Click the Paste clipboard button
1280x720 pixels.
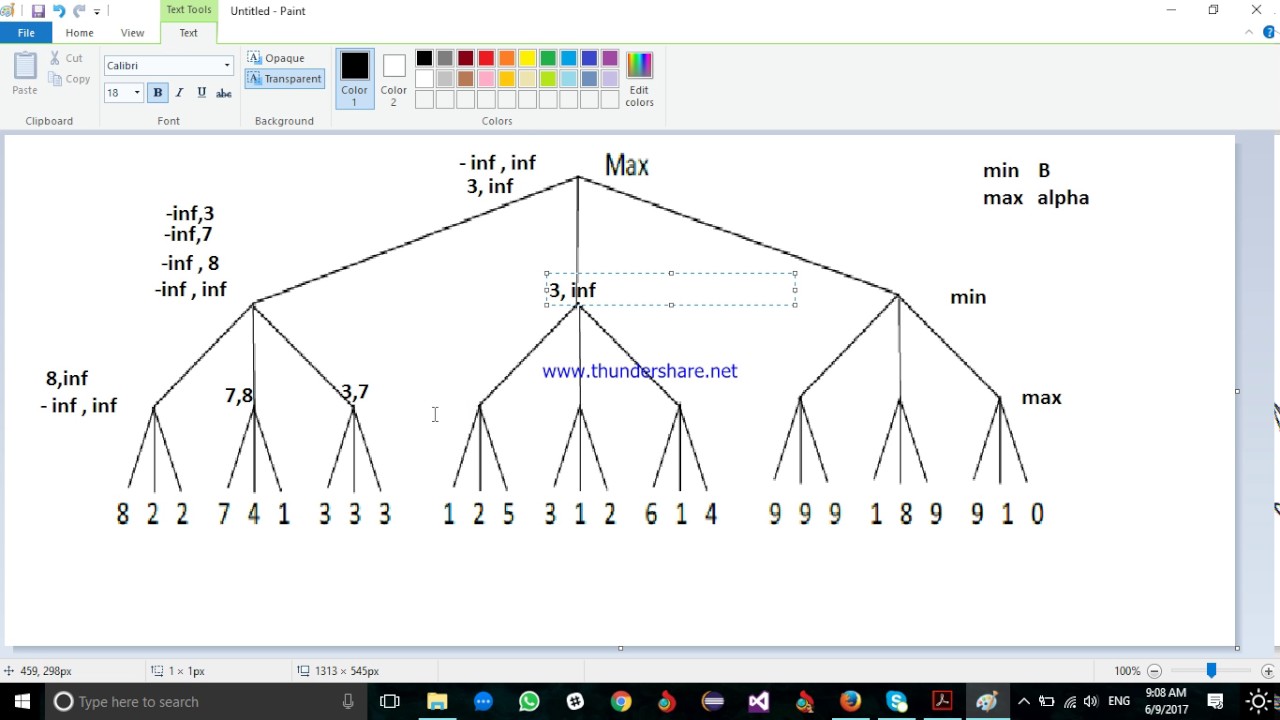pyautogui.click(x=25, y=74)
